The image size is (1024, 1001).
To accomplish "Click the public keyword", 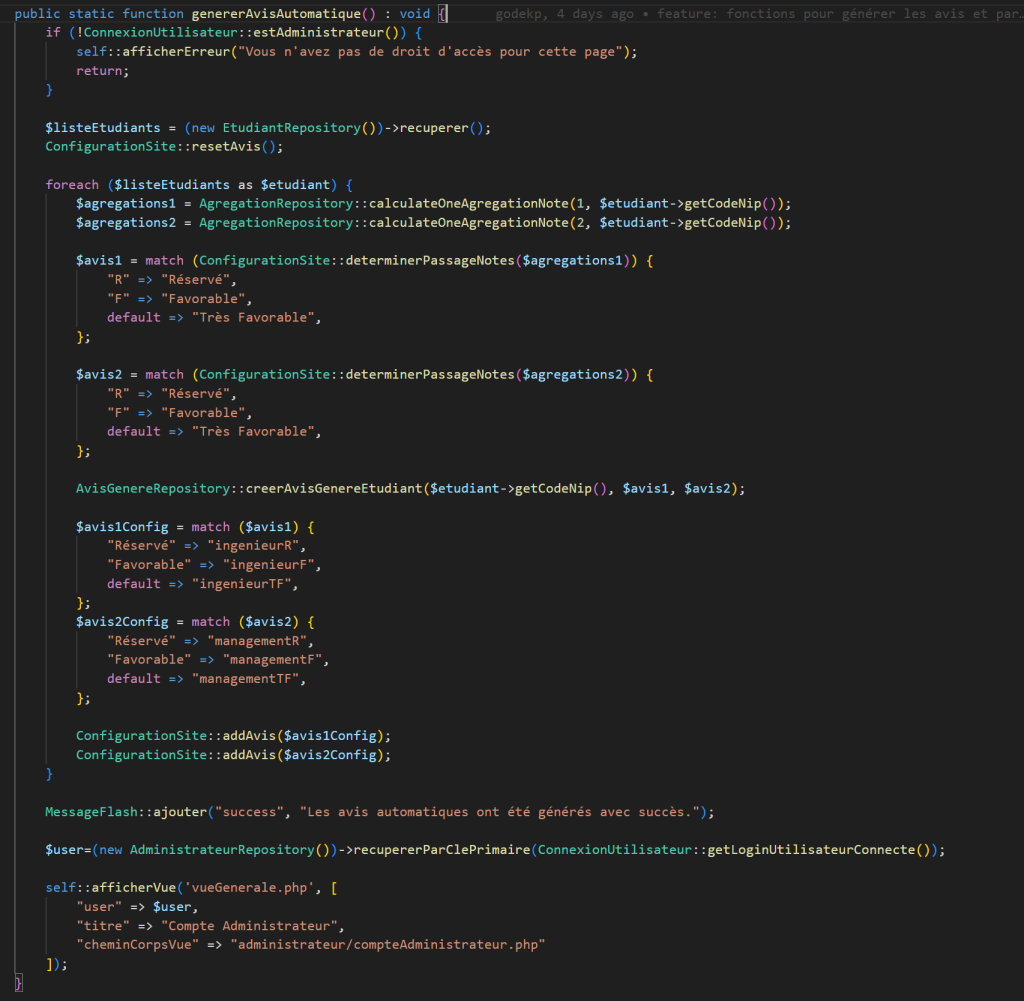I will coord(37,14).
